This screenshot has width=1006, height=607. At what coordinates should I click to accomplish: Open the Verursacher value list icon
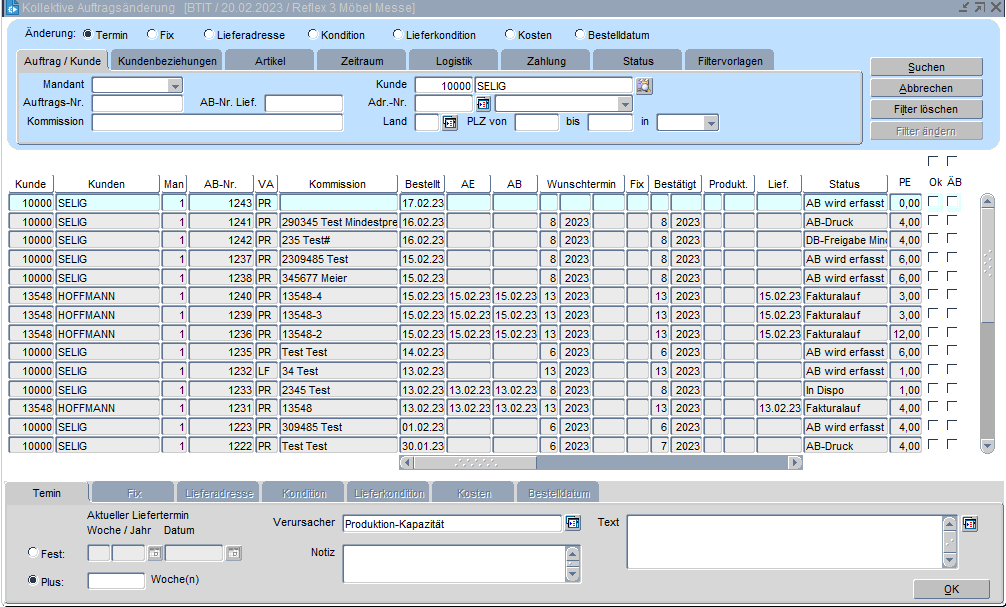click(x=573, y=523)
